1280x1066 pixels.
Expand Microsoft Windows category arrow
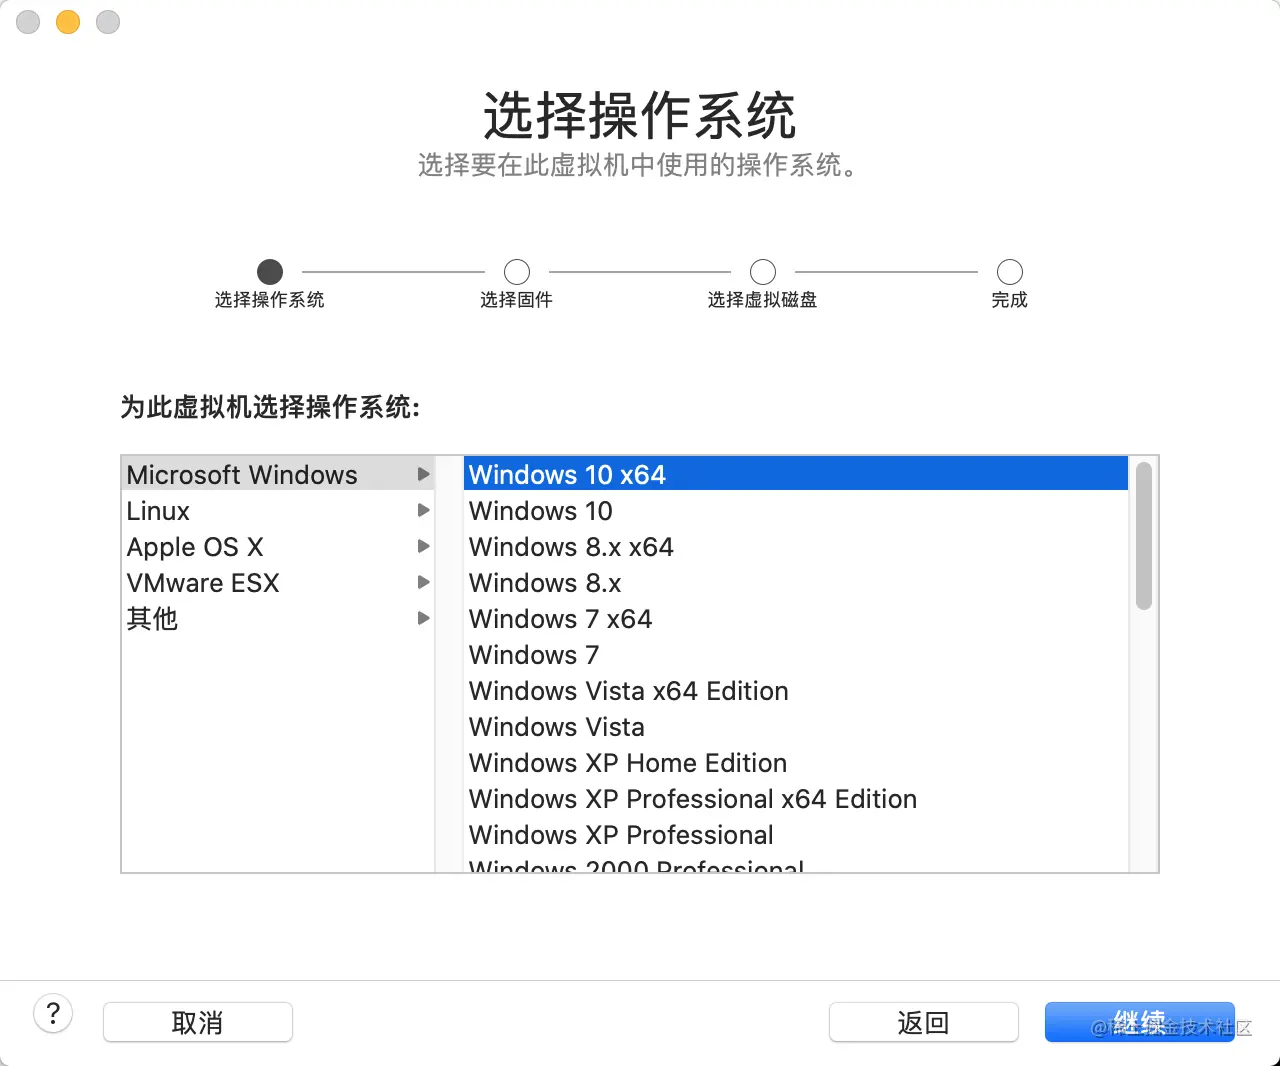point(424,474)
